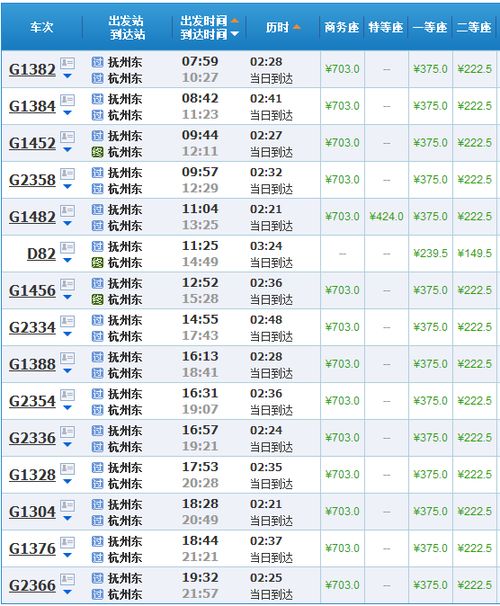Sort by departure time ascending arrow
The image size is (500, 606).
click(x=235, y=20)
